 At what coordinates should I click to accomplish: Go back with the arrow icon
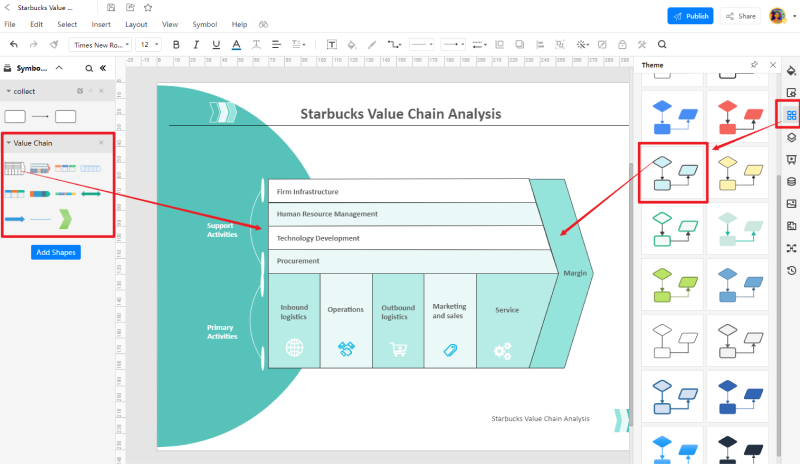(7, 8)
